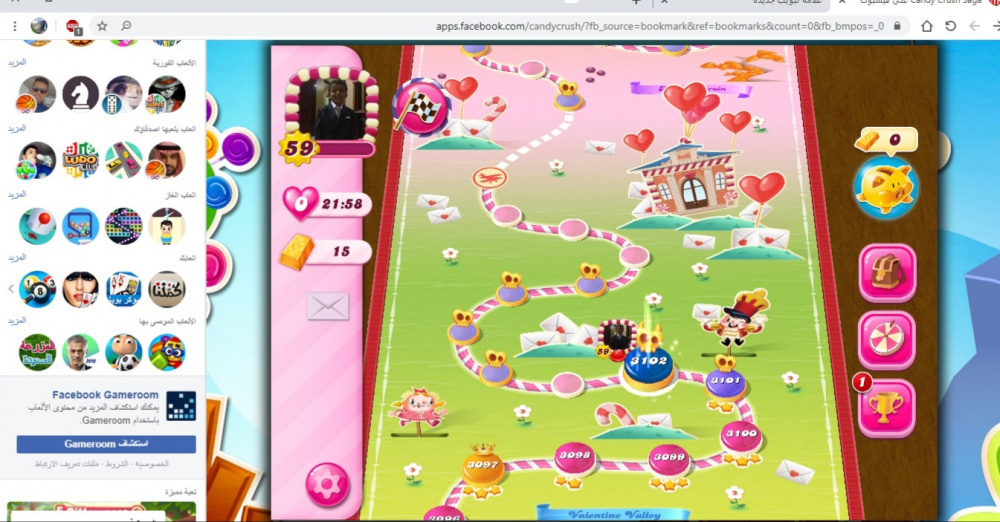Open the chess knight game icon
This screenshot has width=1000, height=522.
(x=80, y=93)
